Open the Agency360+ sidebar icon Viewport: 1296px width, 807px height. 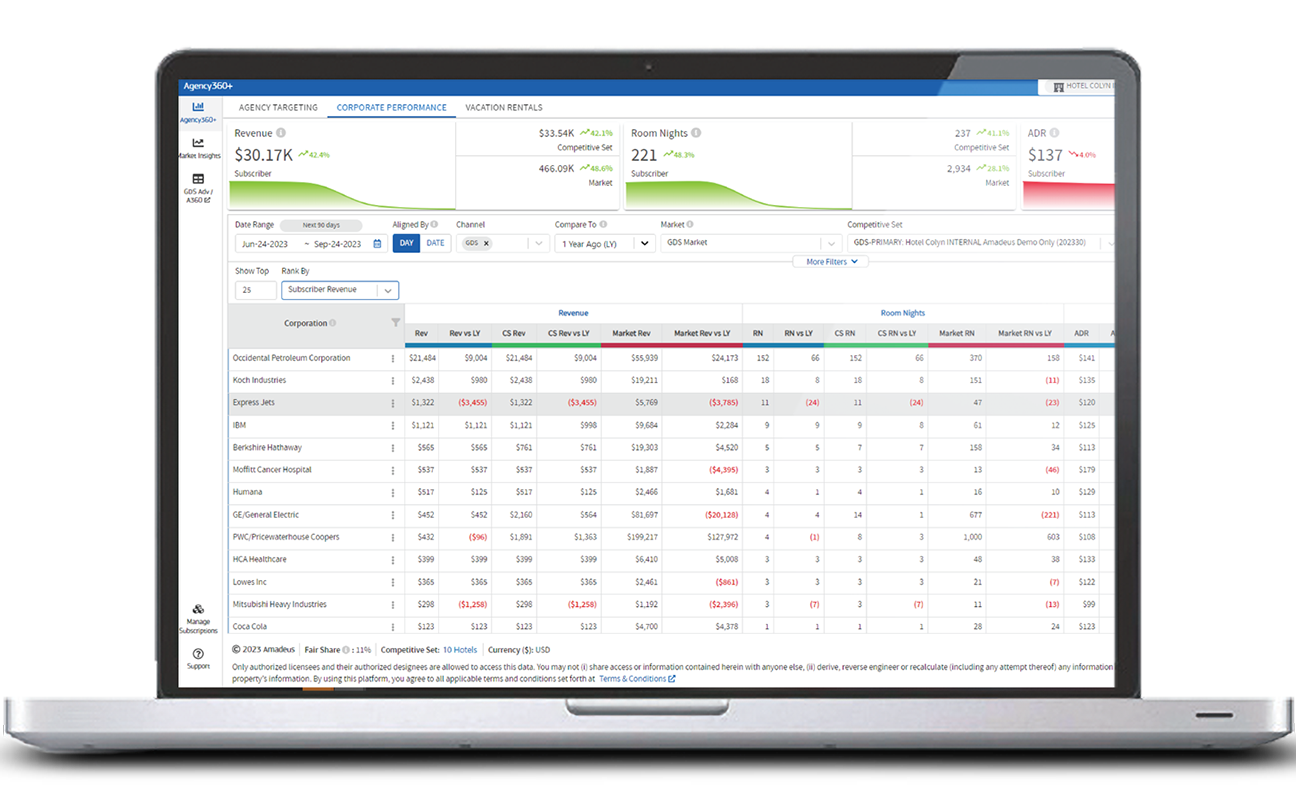[x=198, y=107]
